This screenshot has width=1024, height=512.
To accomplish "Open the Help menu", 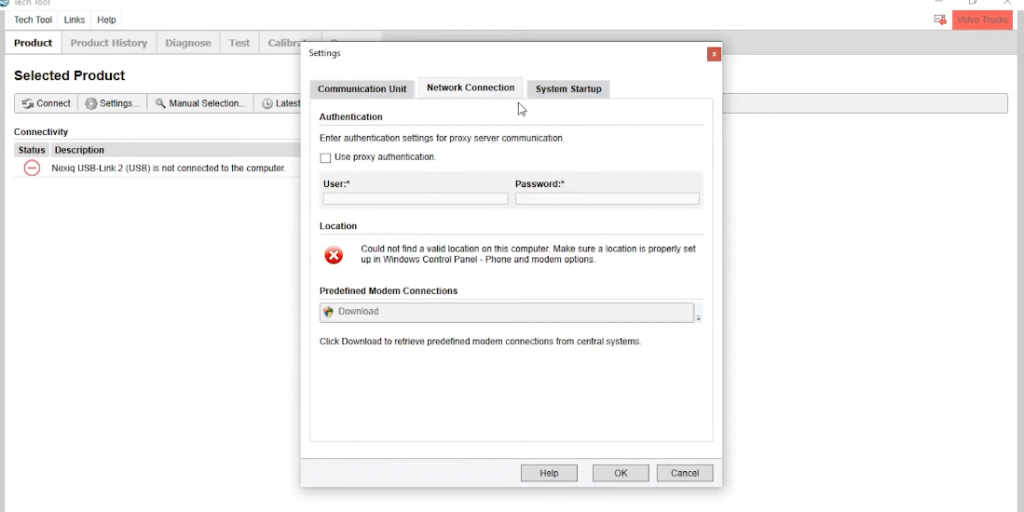I will [x=106, y=20].
